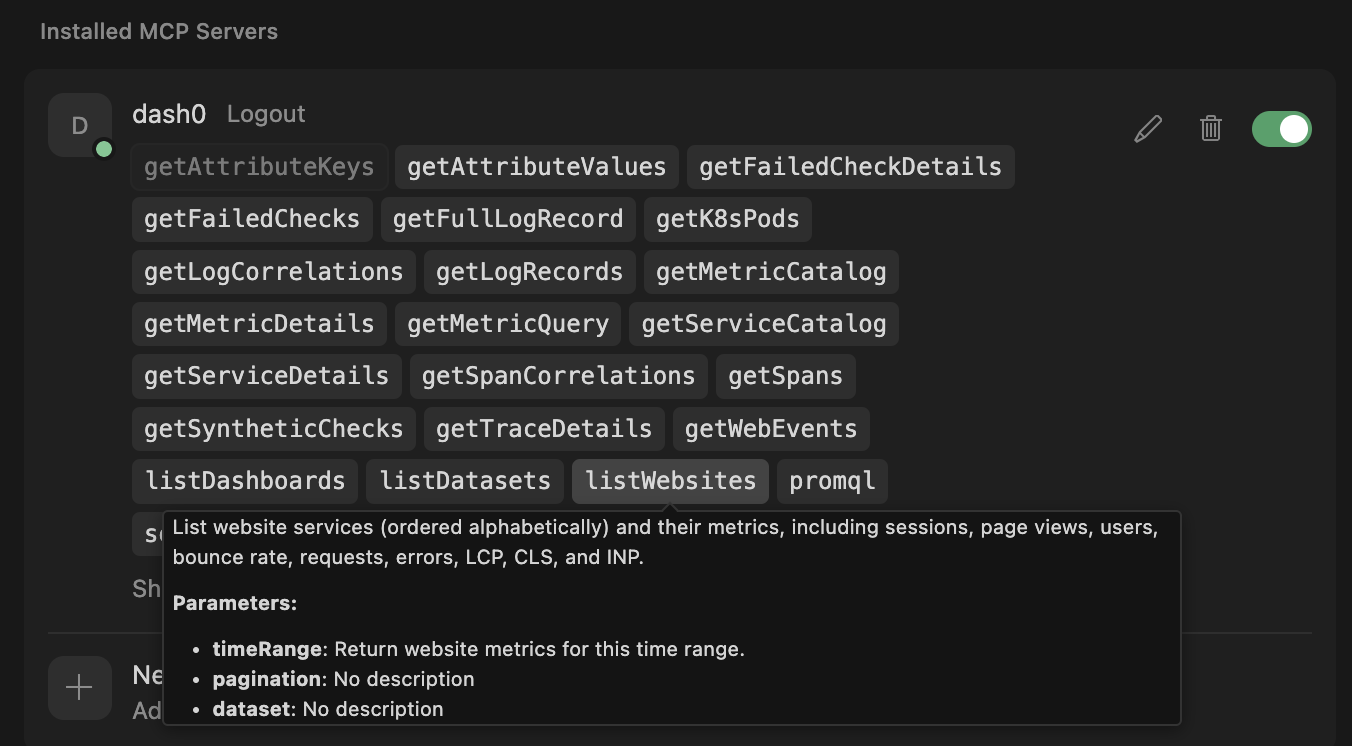Toggle the getAttributeValues tool
This screenshot has height=746, width=1352.
pos(537,167)
